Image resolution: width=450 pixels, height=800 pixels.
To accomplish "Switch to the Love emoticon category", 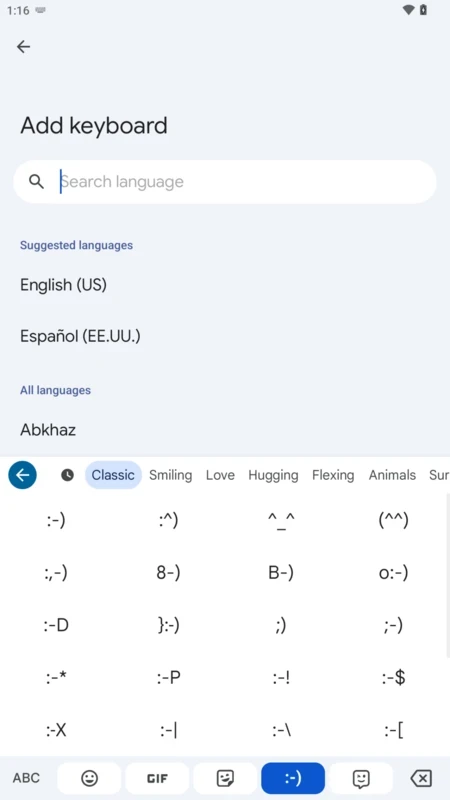I will (x=220, y=475).
